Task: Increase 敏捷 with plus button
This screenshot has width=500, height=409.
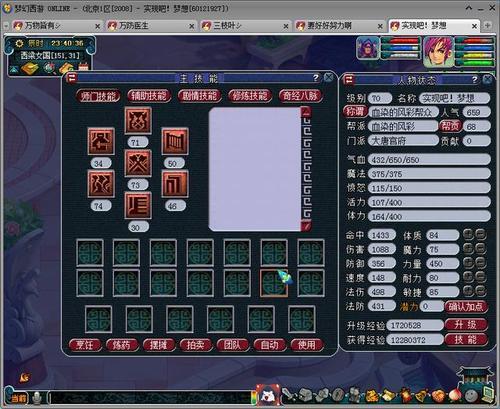Action: pos(468,291)
